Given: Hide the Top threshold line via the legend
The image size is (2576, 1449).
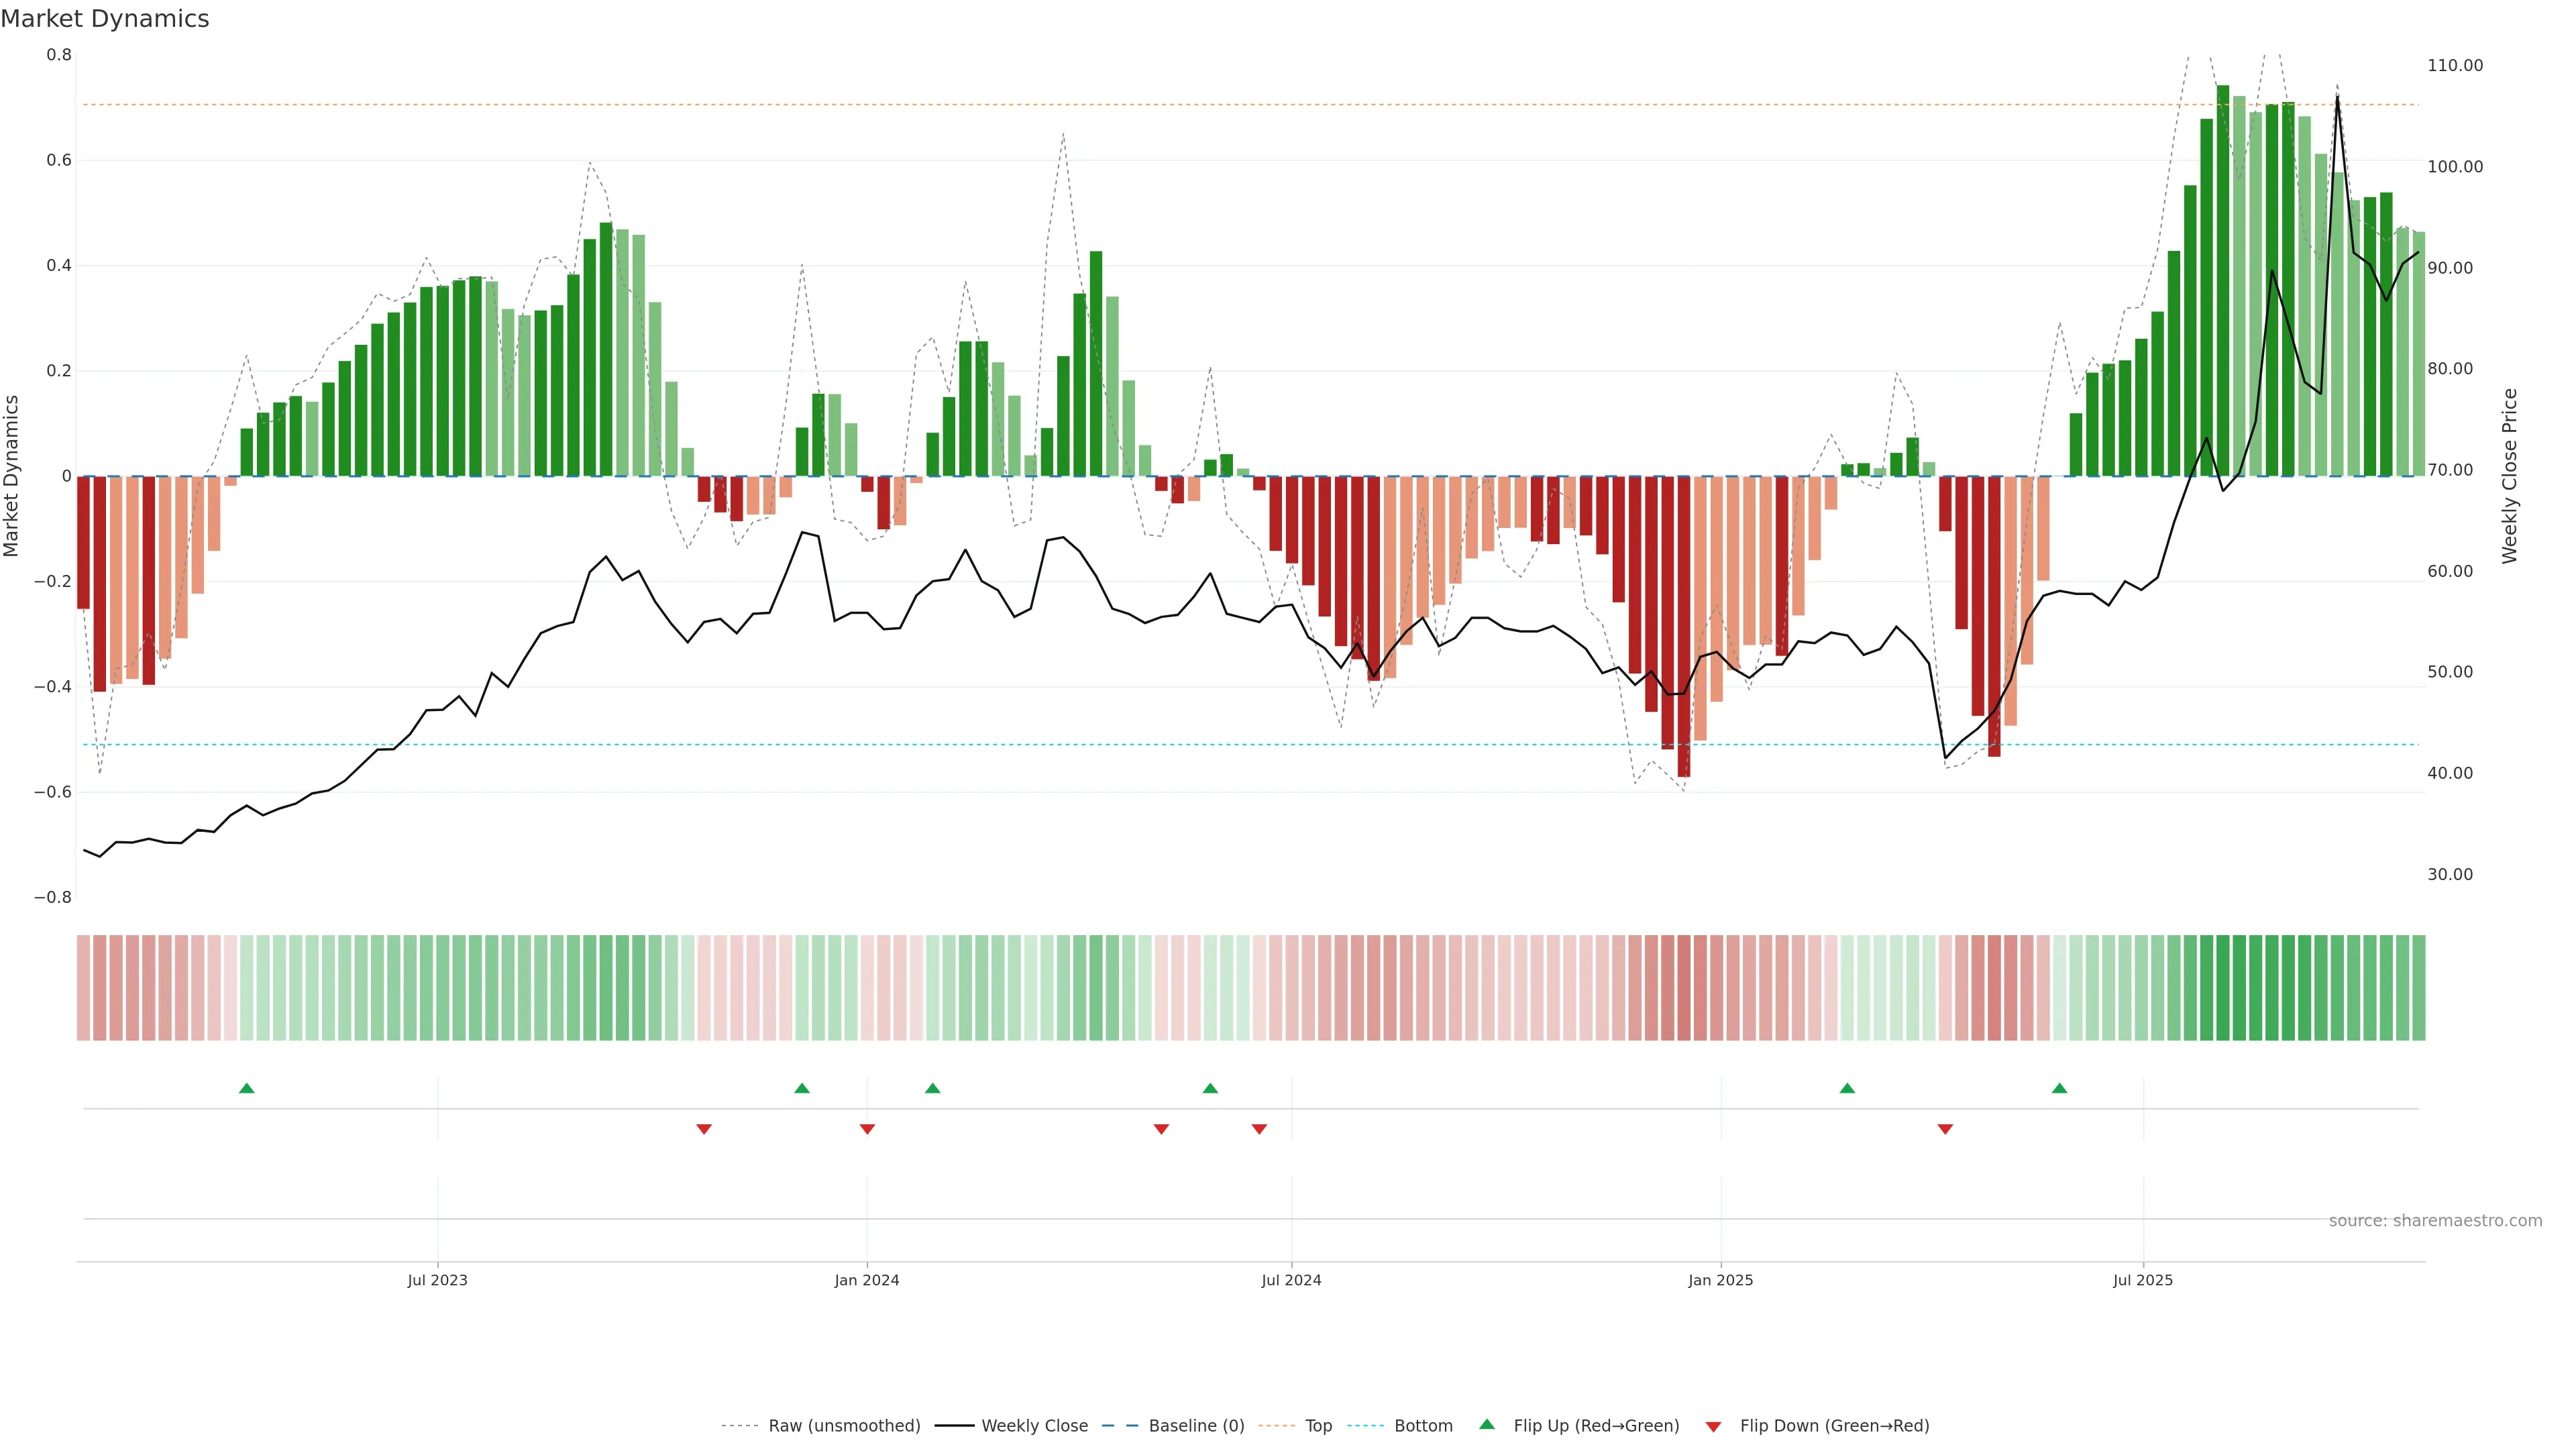Looking at the screenshot, I should 1318,1426.
